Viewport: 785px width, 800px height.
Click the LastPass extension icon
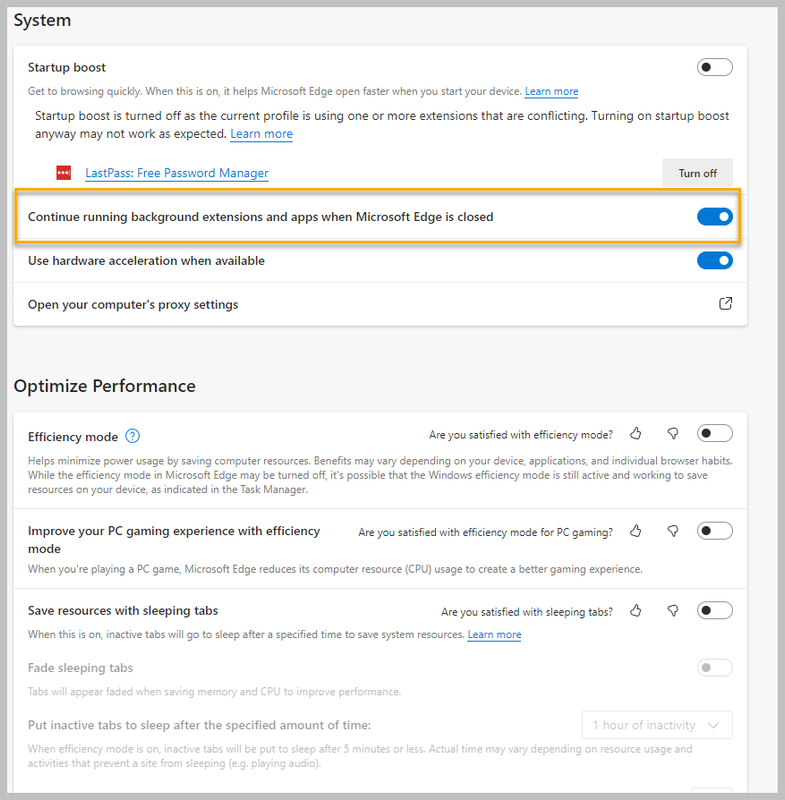[64, 173]
